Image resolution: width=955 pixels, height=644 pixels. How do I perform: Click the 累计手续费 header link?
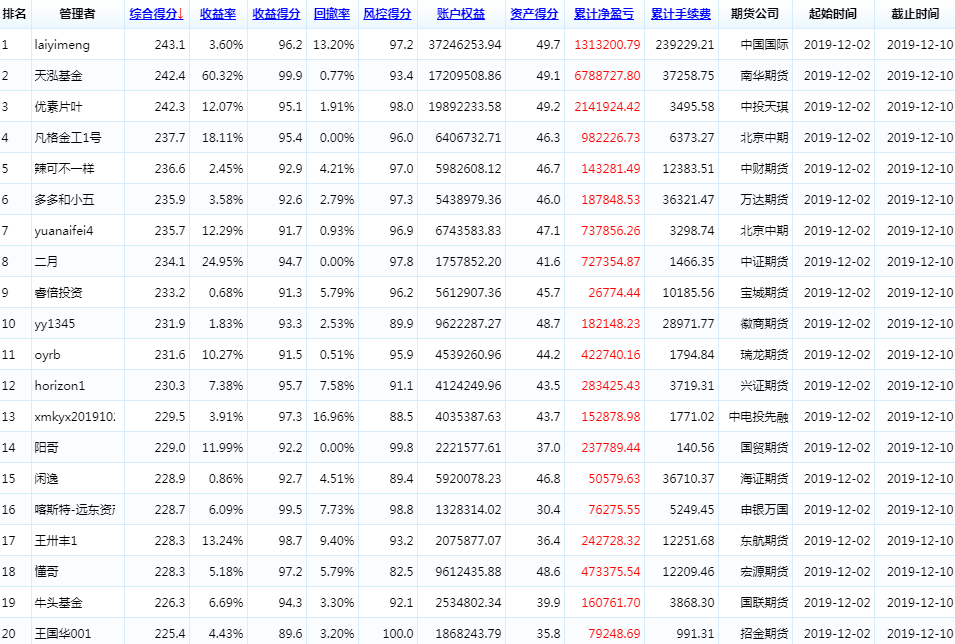(x=681, y=14)
